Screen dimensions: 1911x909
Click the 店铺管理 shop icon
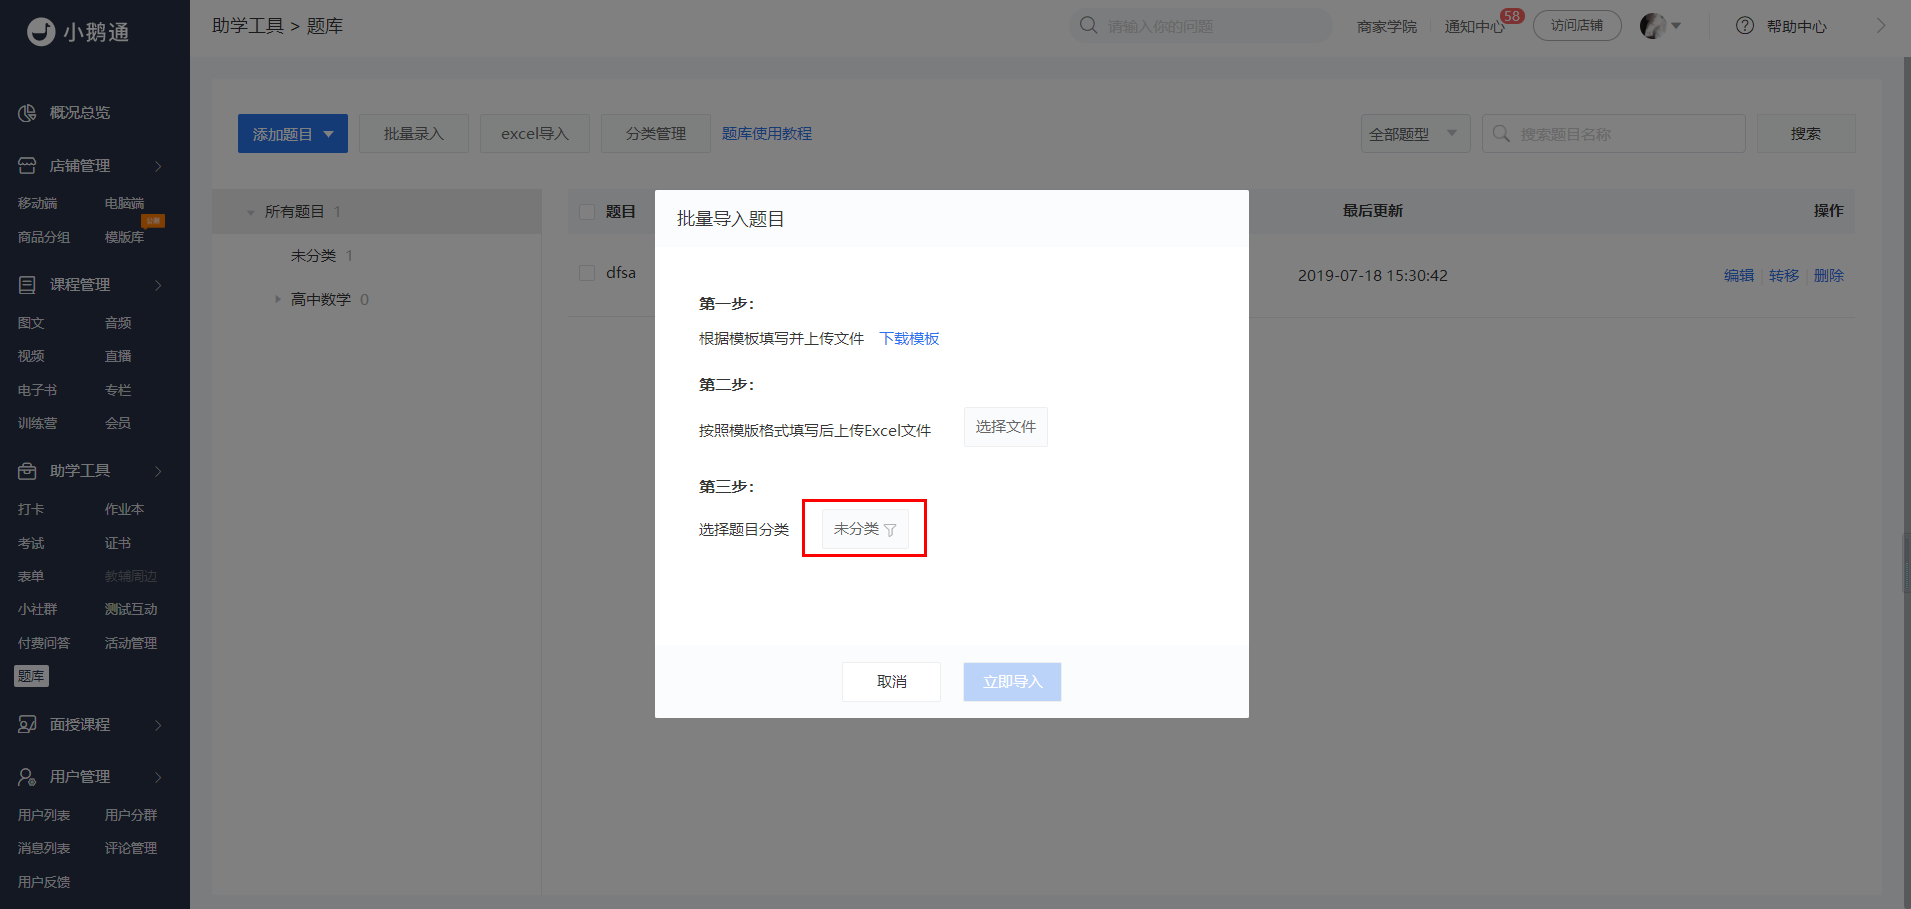point(27,166)
